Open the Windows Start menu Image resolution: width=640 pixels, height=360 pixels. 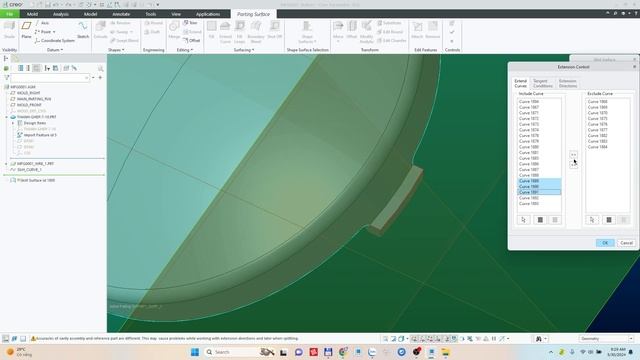(x=195, y=352)
